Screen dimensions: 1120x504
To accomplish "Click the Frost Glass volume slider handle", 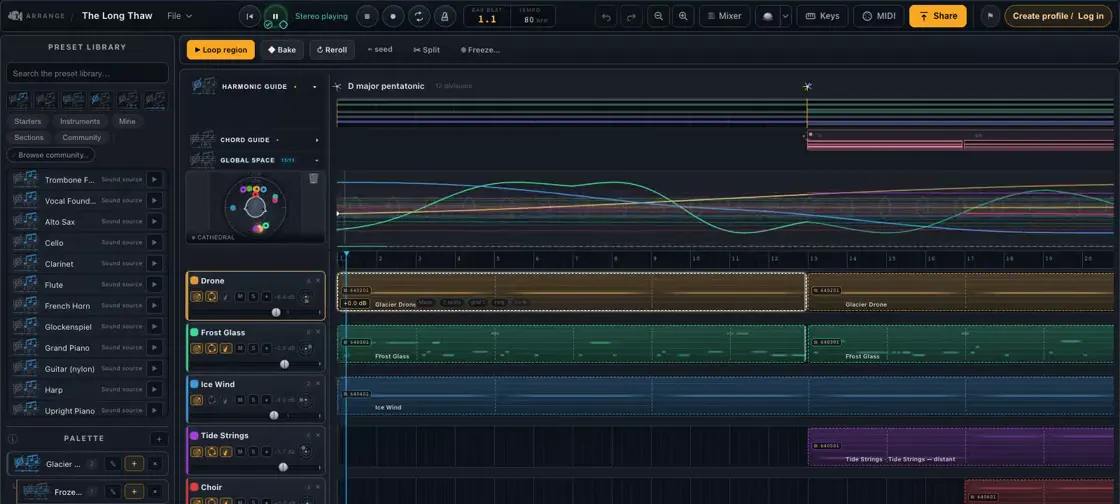I will click(284, 364).
